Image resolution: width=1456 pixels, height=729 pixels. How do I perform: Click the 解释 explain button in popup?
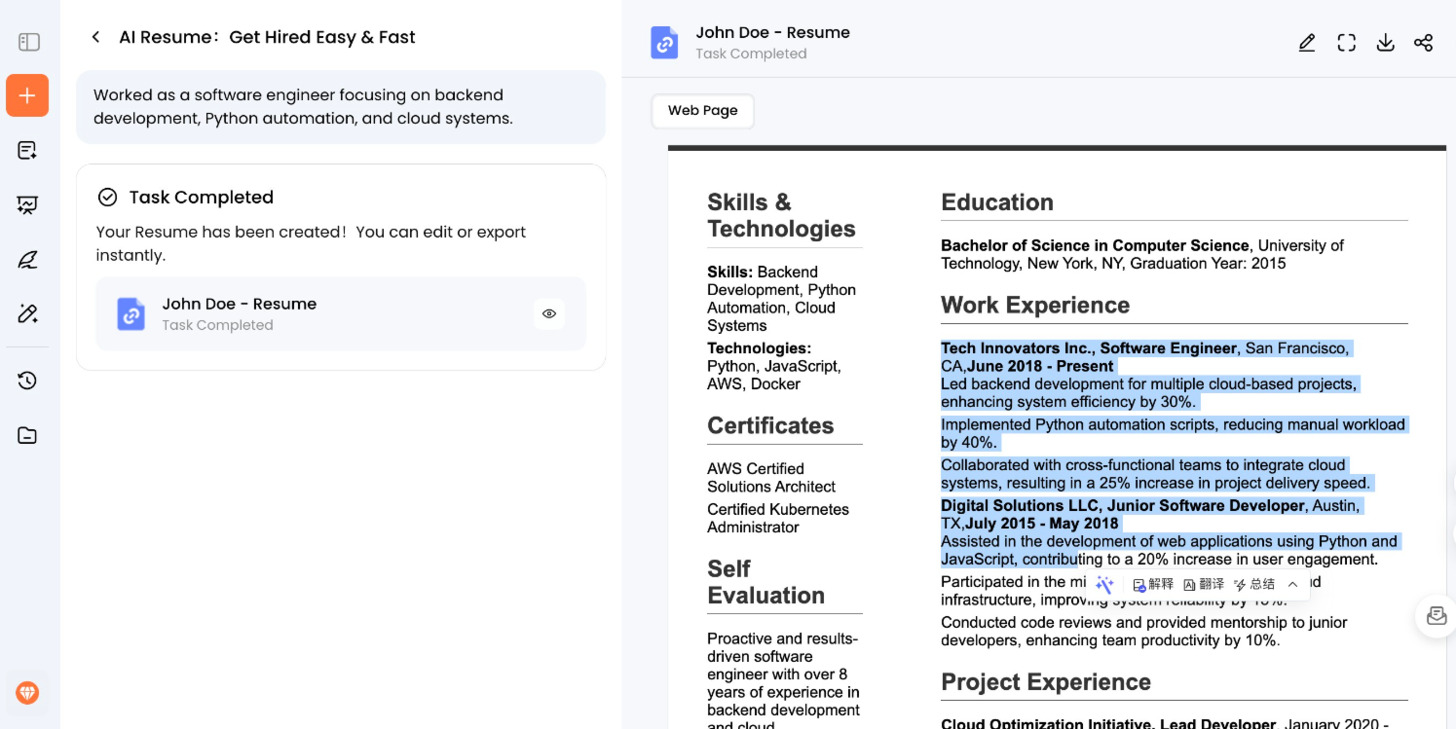coord(1153,585)
